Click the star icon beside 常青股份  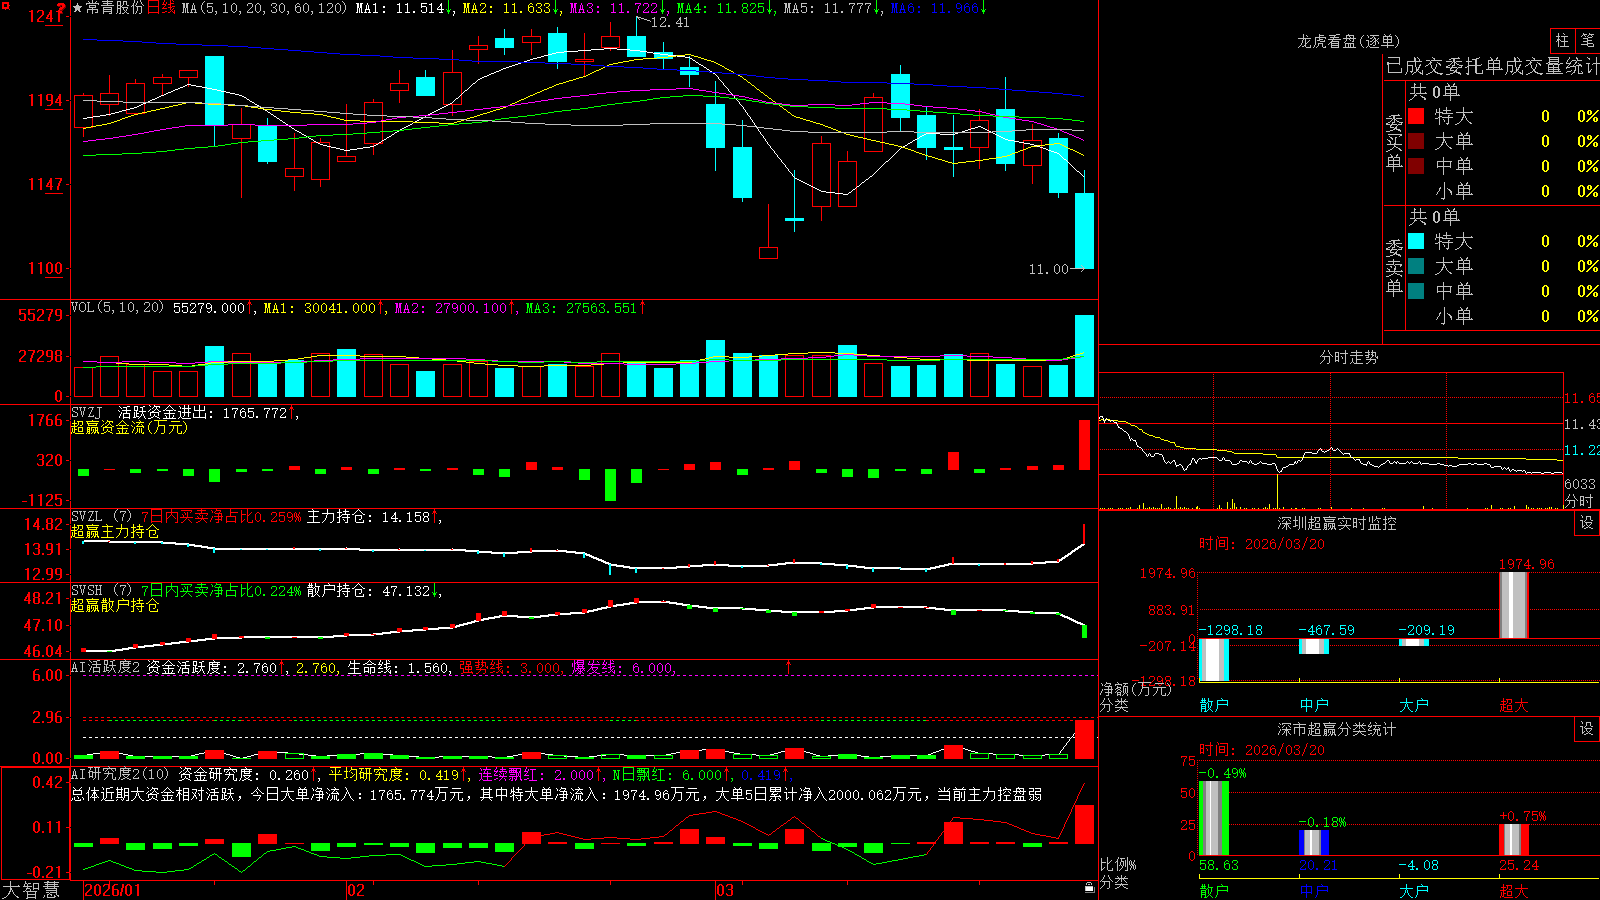77,8
